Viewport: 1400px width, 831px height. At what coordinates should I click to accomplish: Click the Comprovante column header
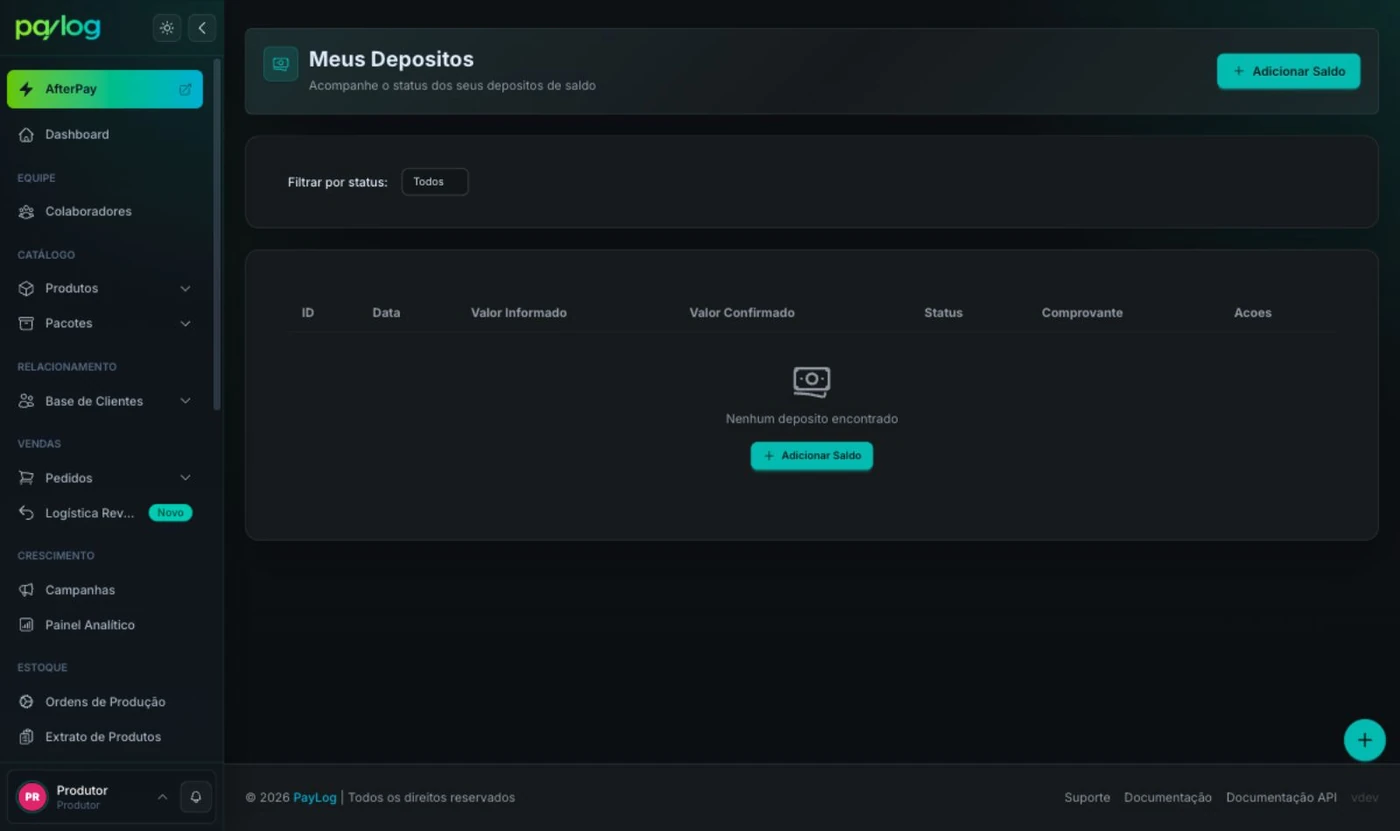(1082, 313)
